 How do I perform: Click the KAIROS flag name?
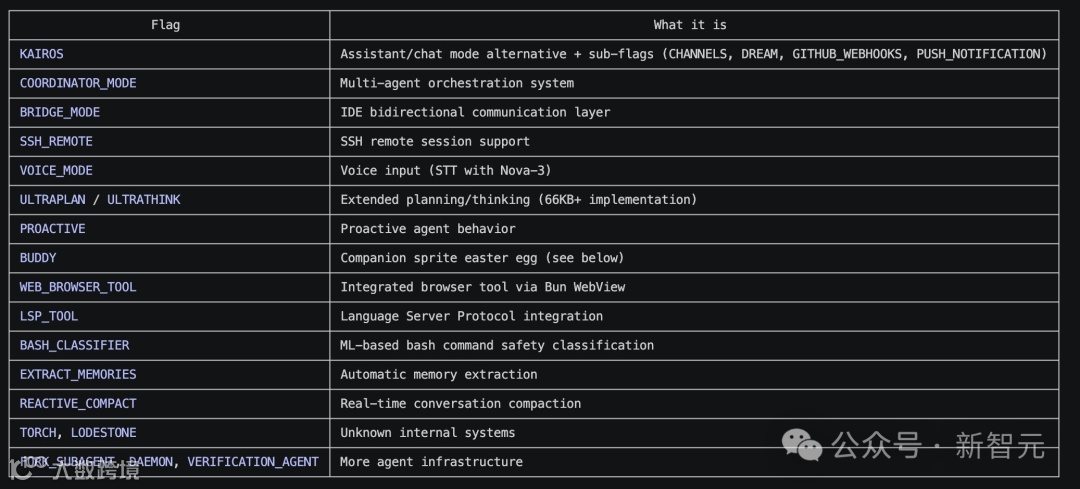click(x=42, y=54)
